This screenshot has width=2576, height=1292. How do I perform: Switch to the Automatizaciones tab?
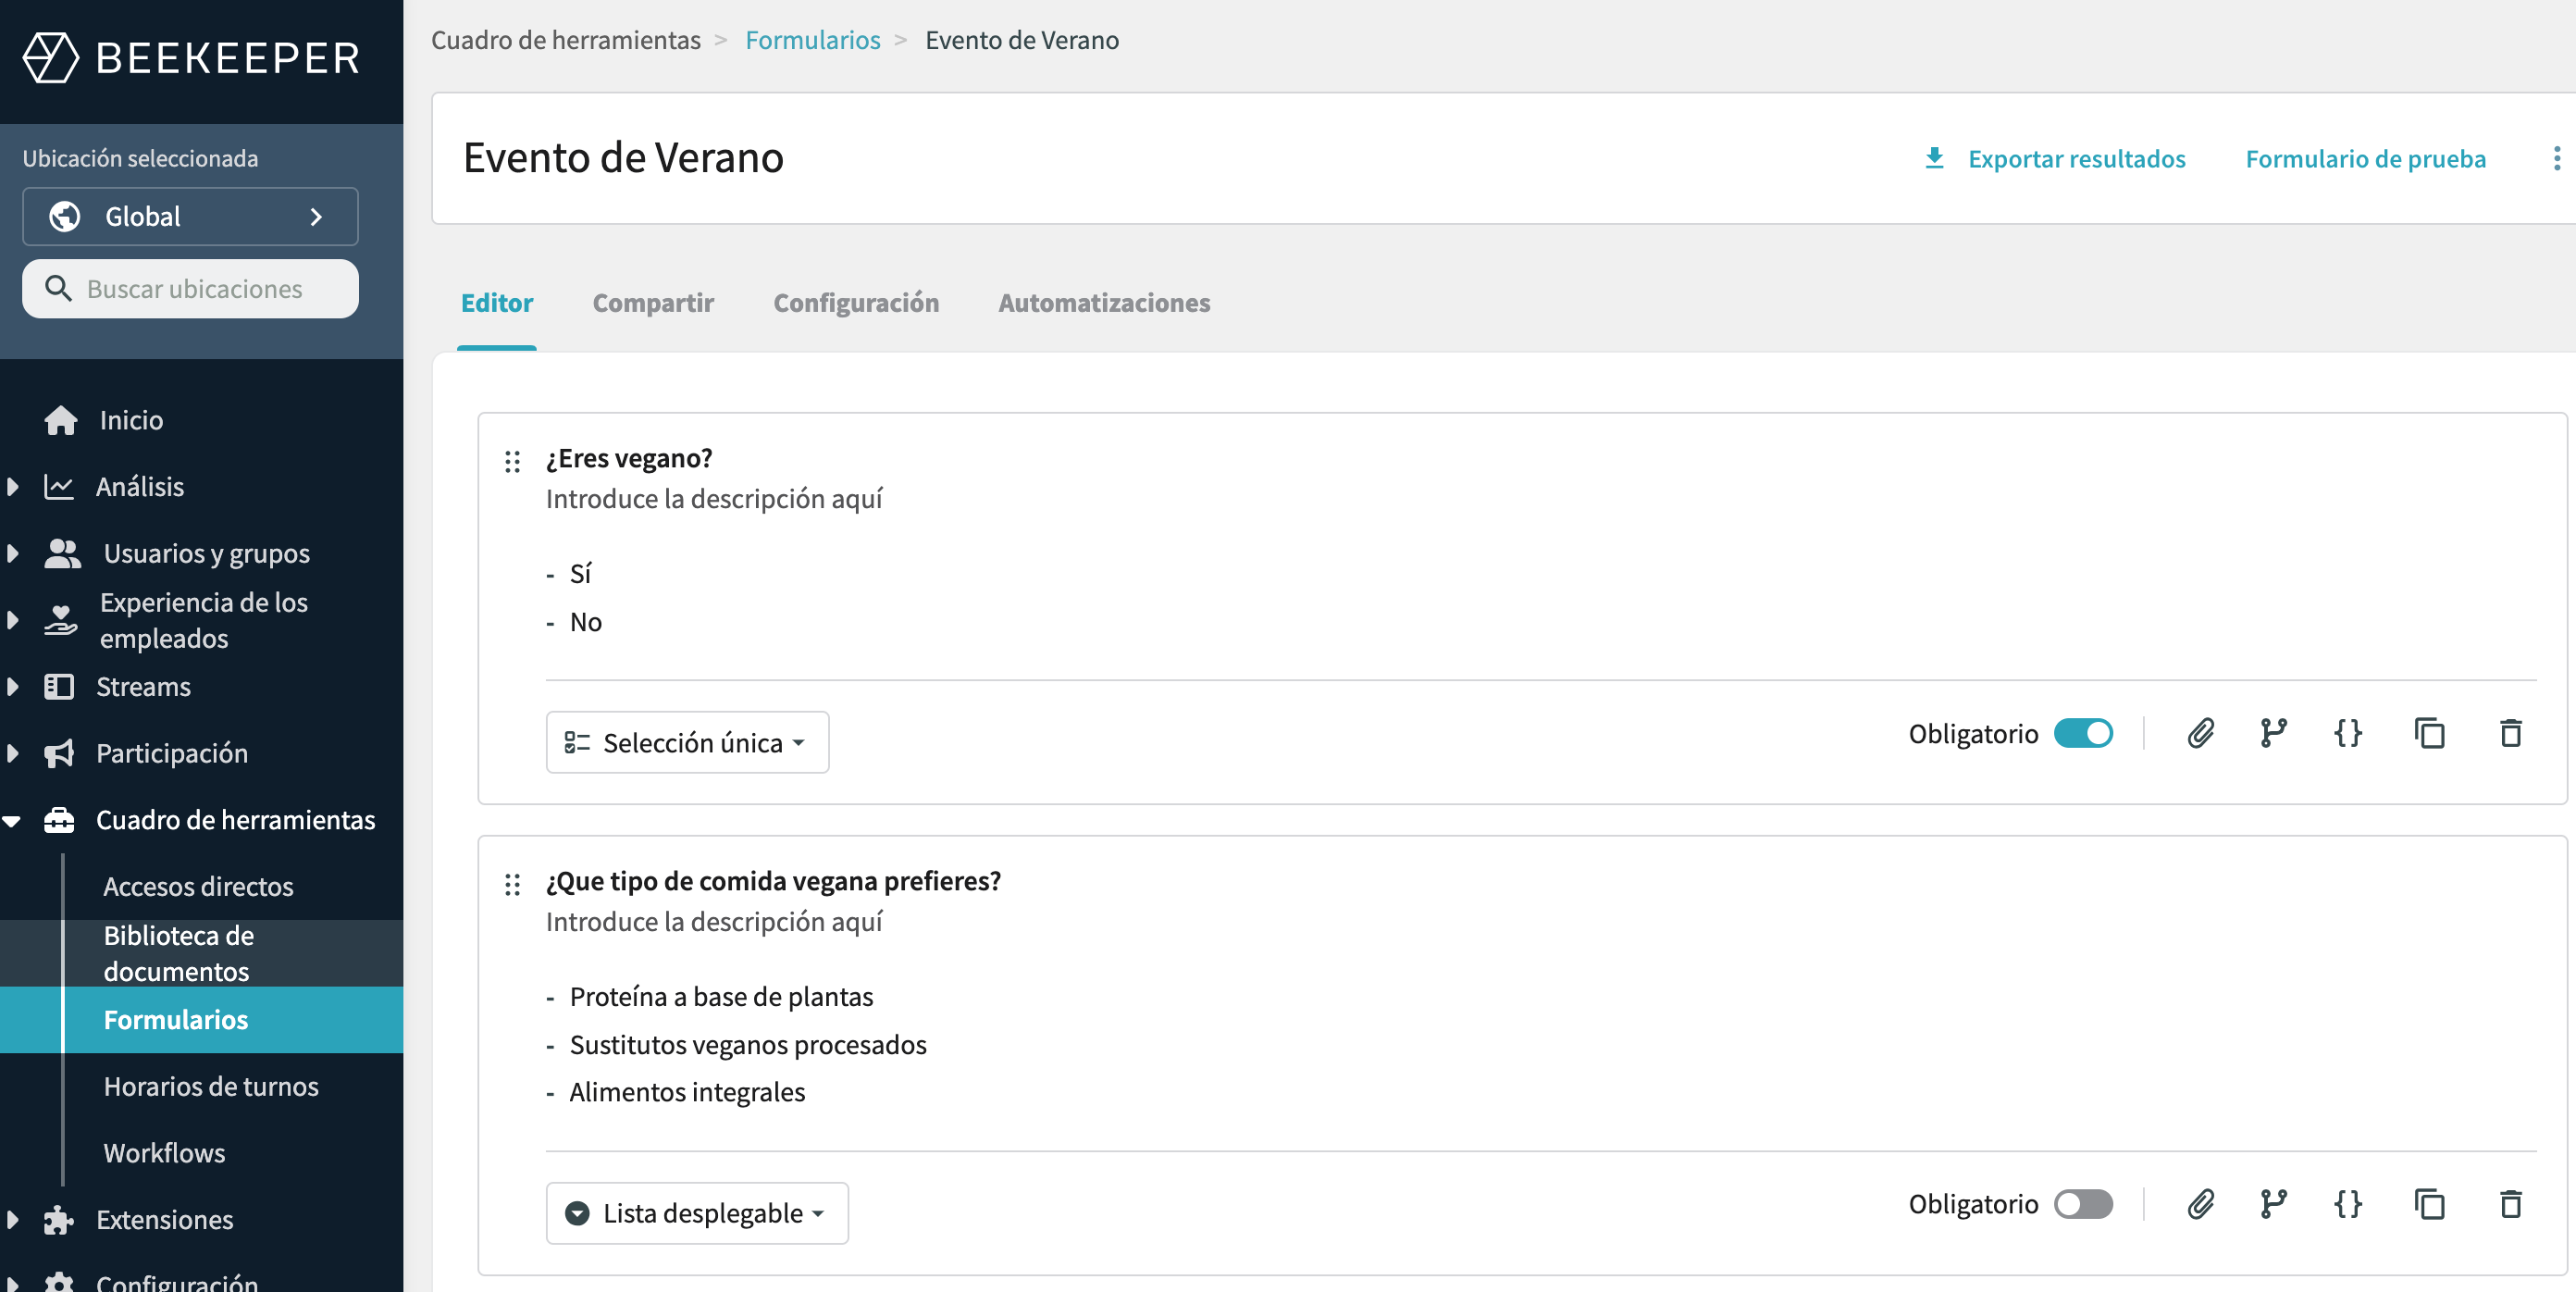pos(1103,303)
